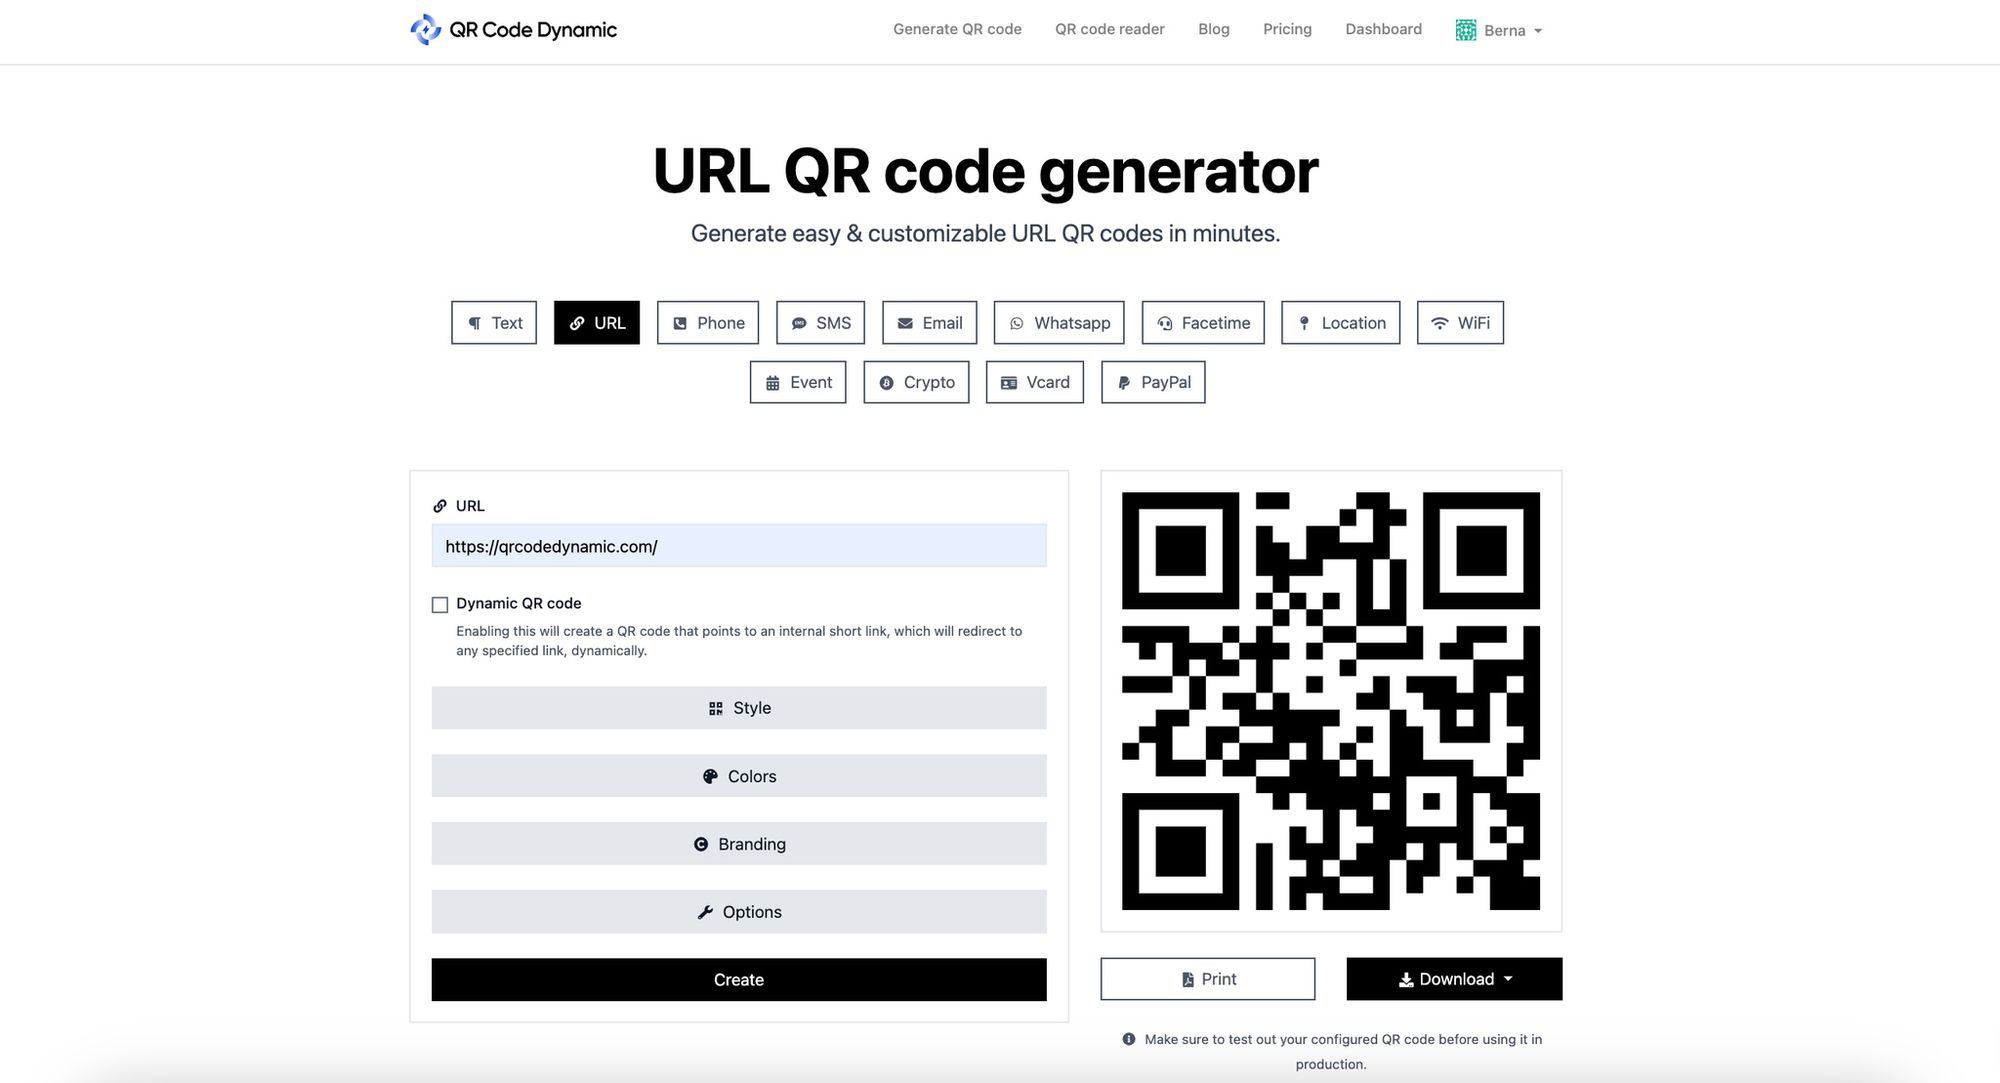Click into the URL input field
Screen dimensions: 2000x1083
pos(739,546)
